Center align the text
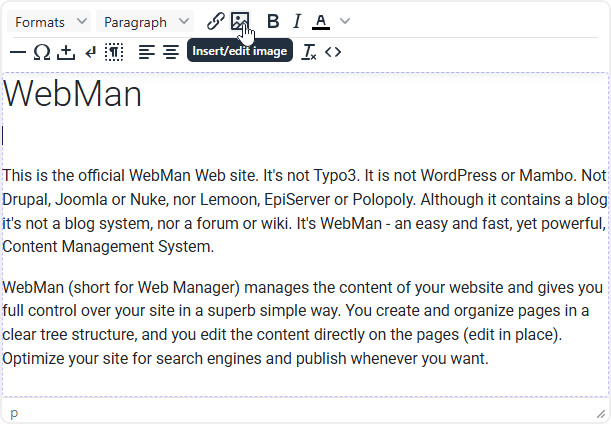This screenshot has width=611, height=424. 171,52
